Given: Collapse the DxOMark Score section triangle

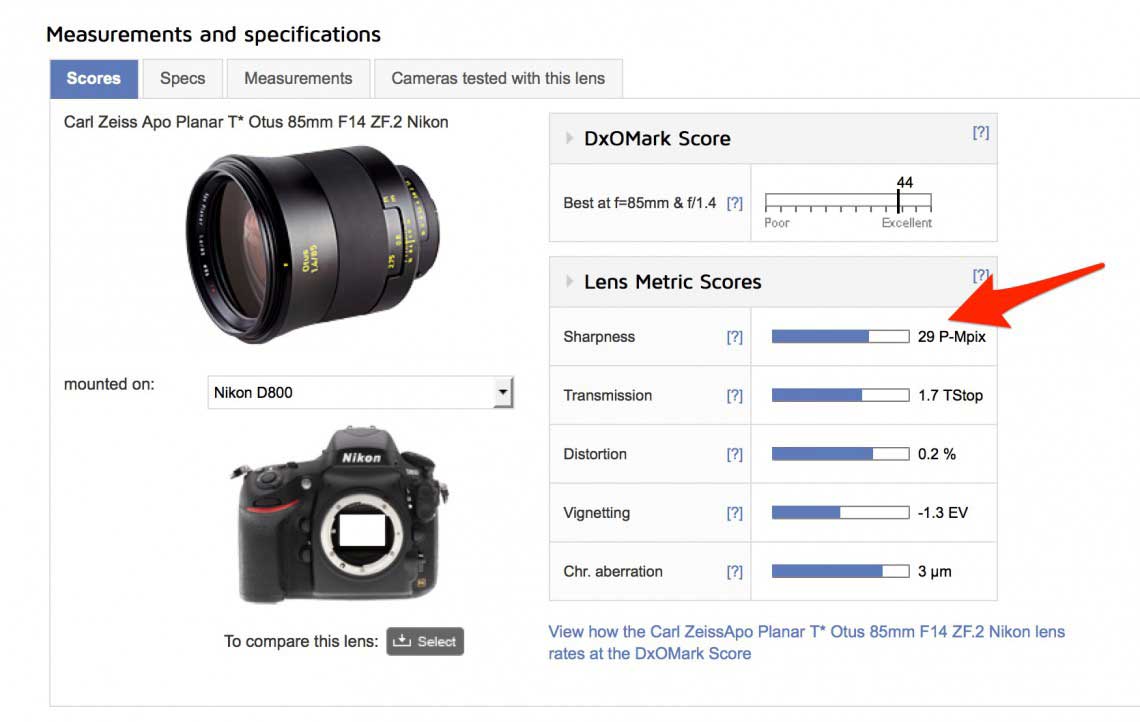Looking at the screenshot, I should [570, 139].
